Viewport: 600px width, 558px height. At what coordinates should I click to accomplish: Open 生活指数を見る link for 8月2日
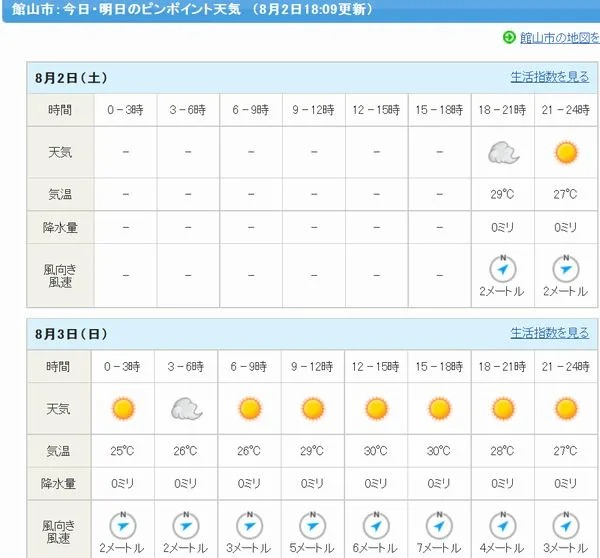point(549,77)
